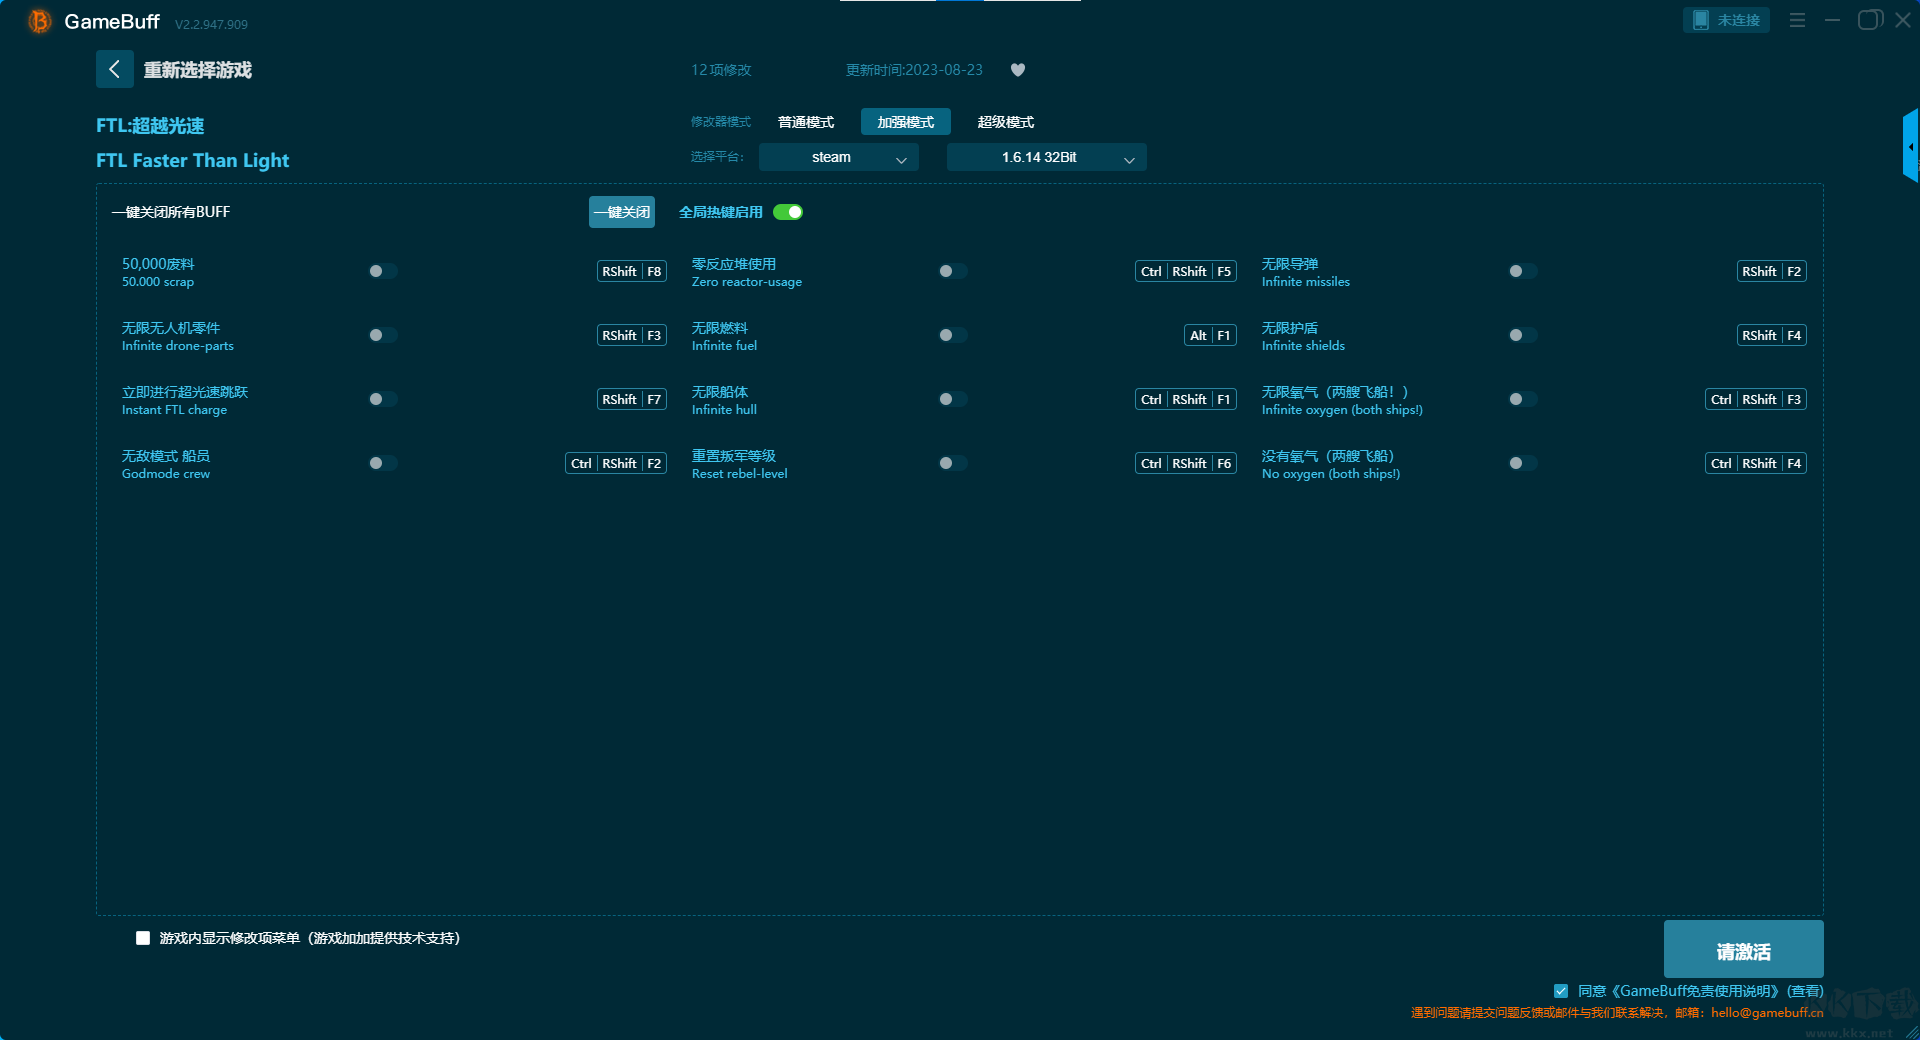Select 加强模式 trainer mode

[x=906, y=122]
